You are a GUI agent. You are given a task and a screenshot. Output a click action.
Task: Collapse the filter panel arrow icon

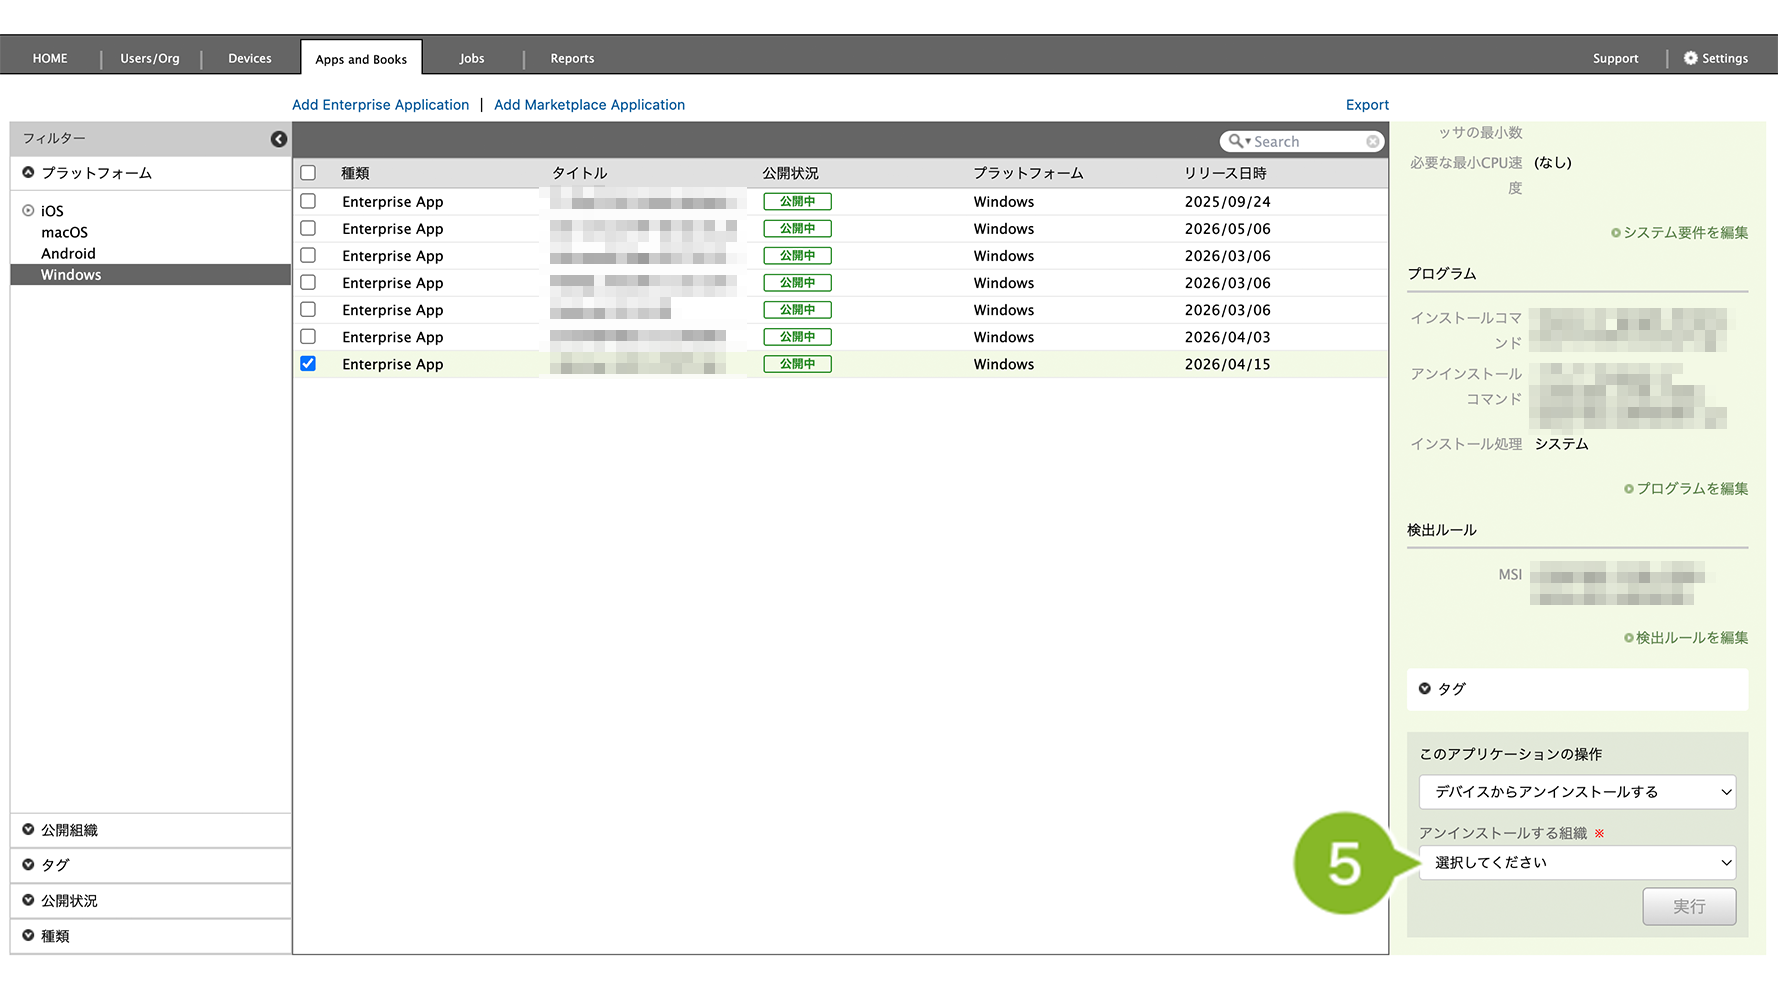(279, 139)
